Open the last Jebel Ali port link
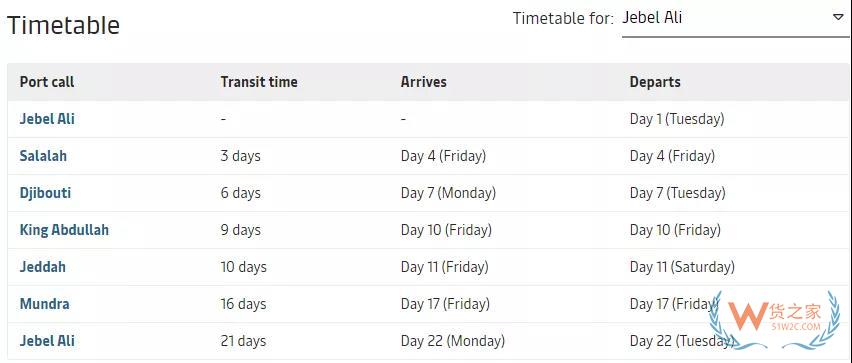The width and height of the screenshot is (852, 363). [47, 341]
